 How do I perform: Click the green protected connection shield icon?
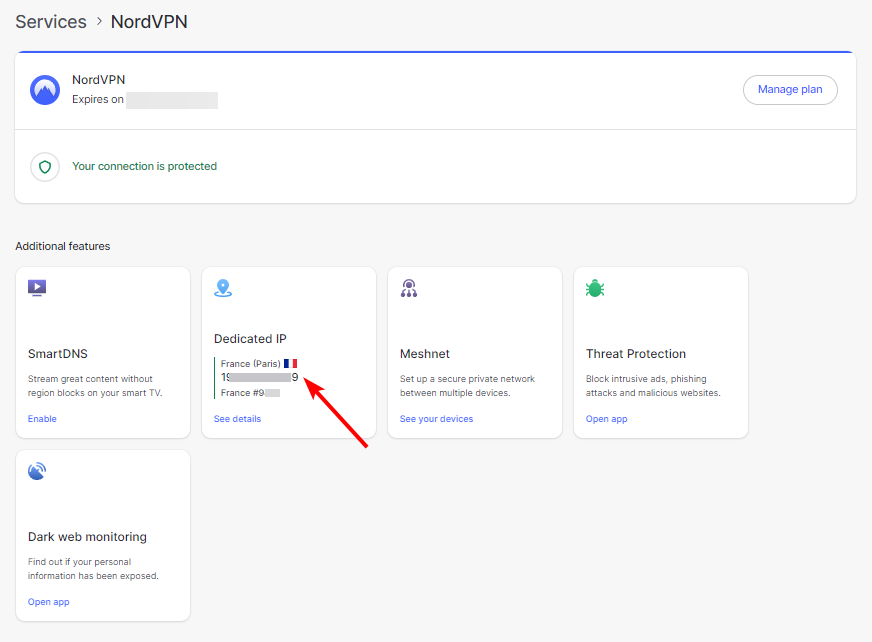(45, 167)
